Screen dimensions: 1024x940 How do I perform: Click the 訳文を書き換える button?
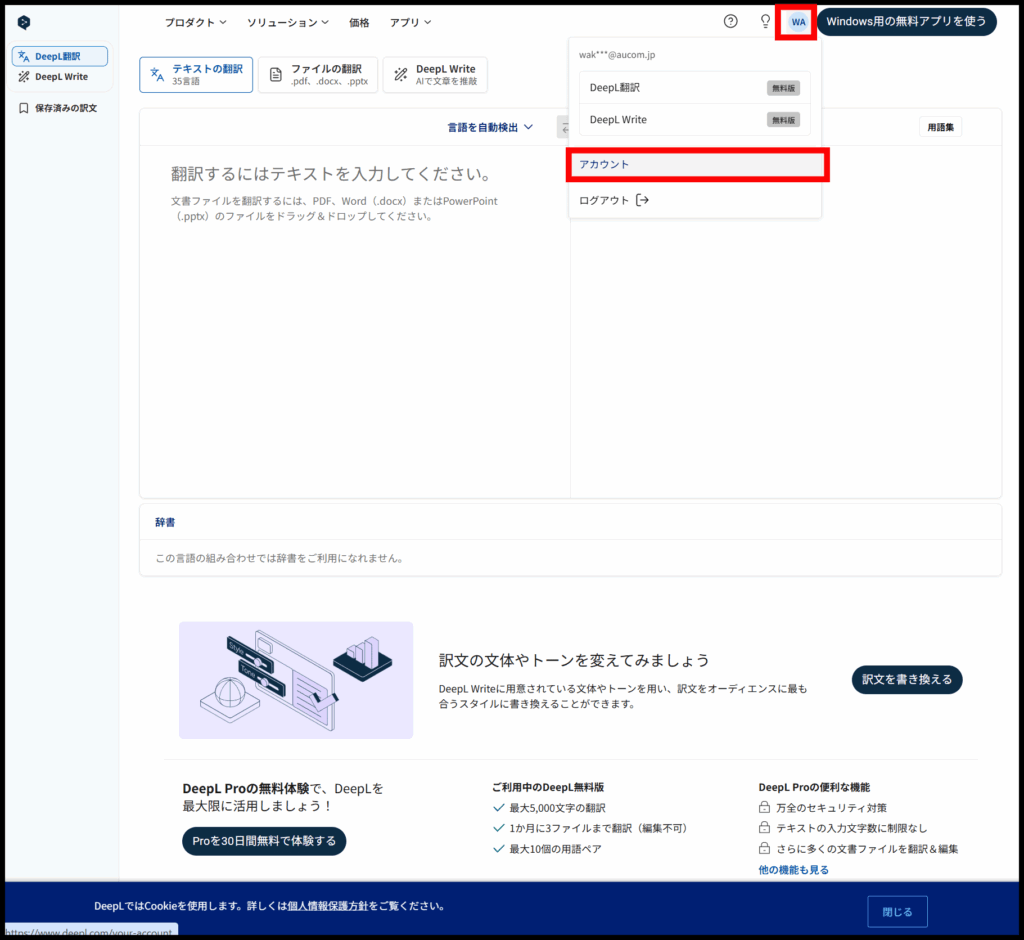[x=906, y=679]
